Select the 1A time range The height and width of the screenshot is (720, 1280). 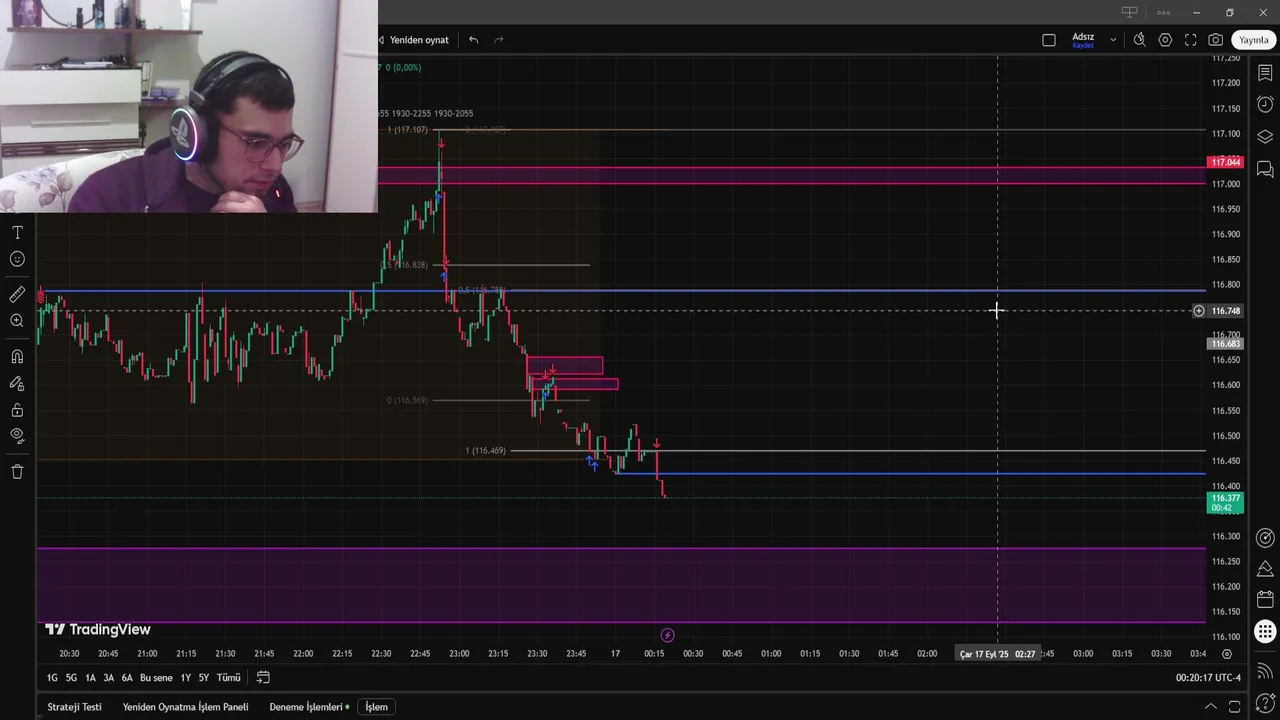click(x=90, y=678)
